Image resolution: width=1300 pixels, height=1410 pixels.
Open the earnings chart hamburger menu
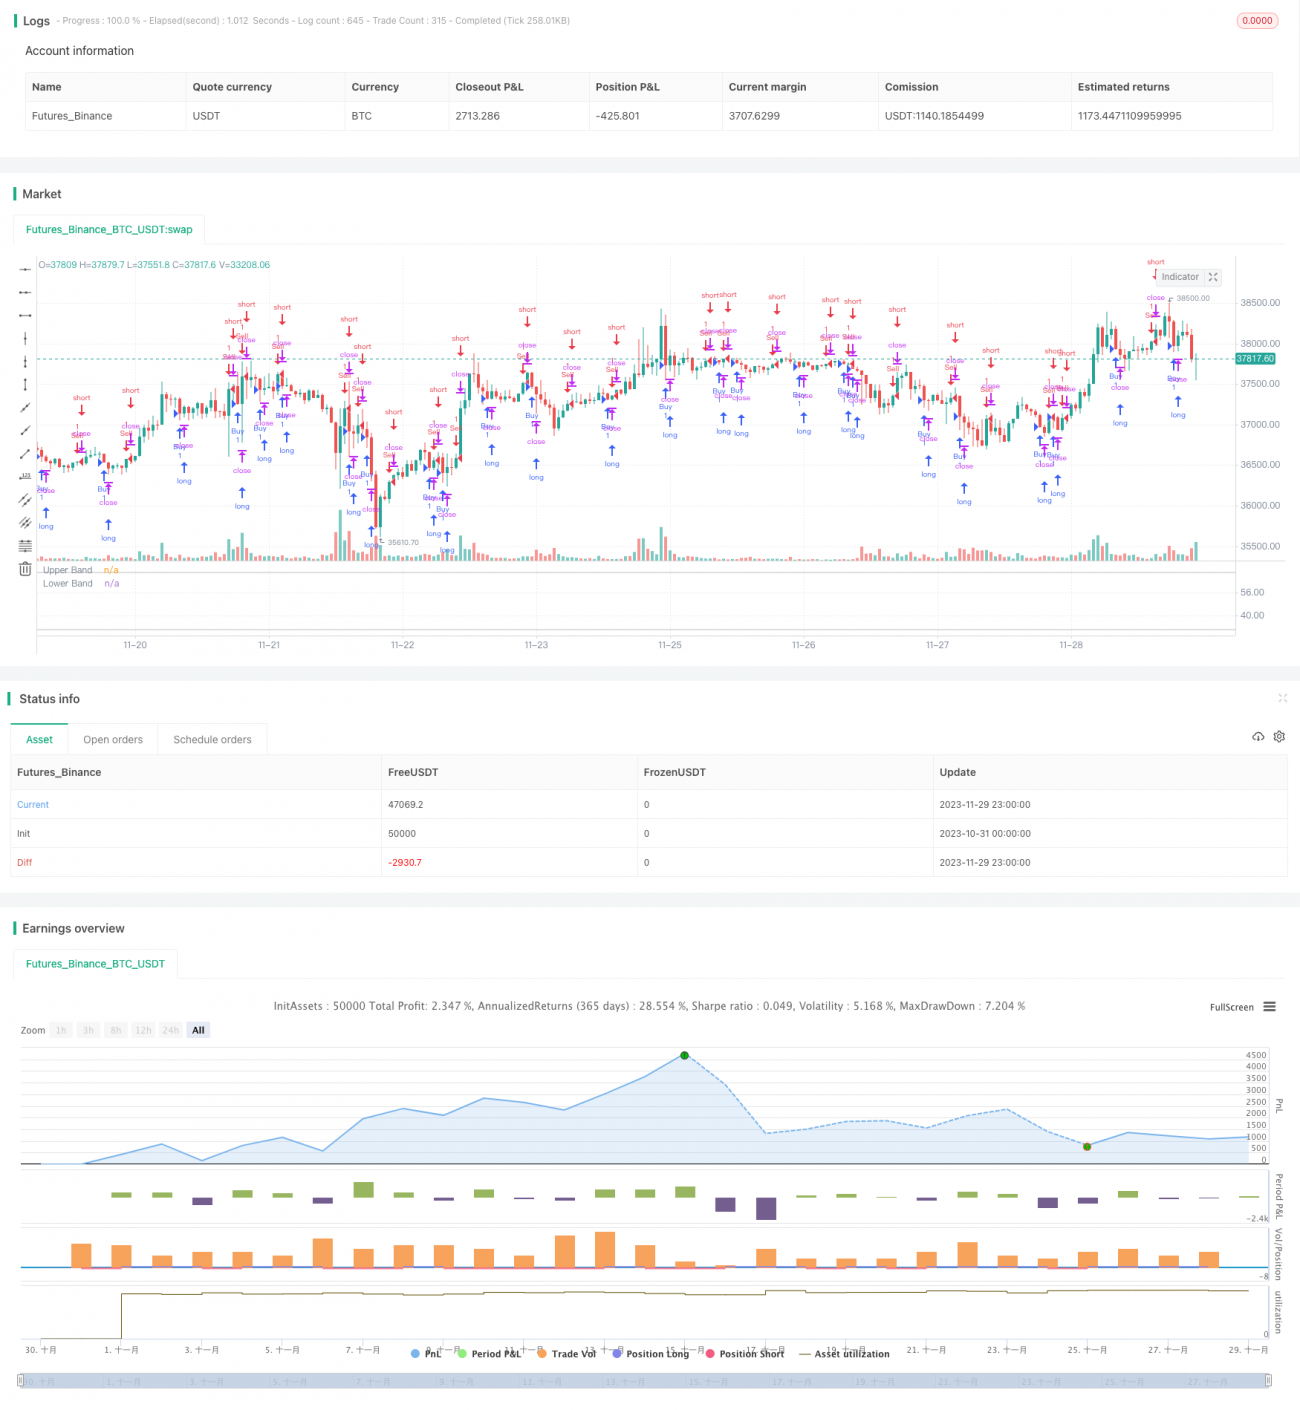[1270, 1007]
